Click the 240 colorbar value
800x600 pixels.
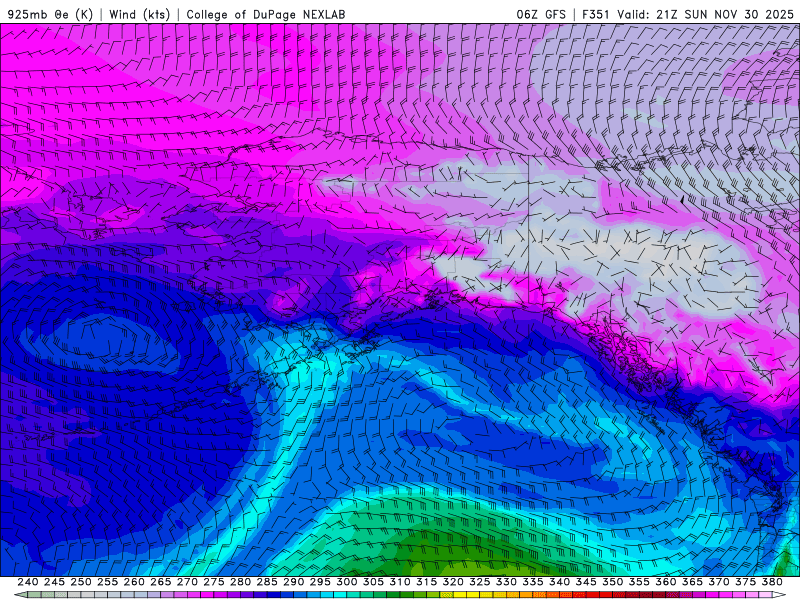28,582
